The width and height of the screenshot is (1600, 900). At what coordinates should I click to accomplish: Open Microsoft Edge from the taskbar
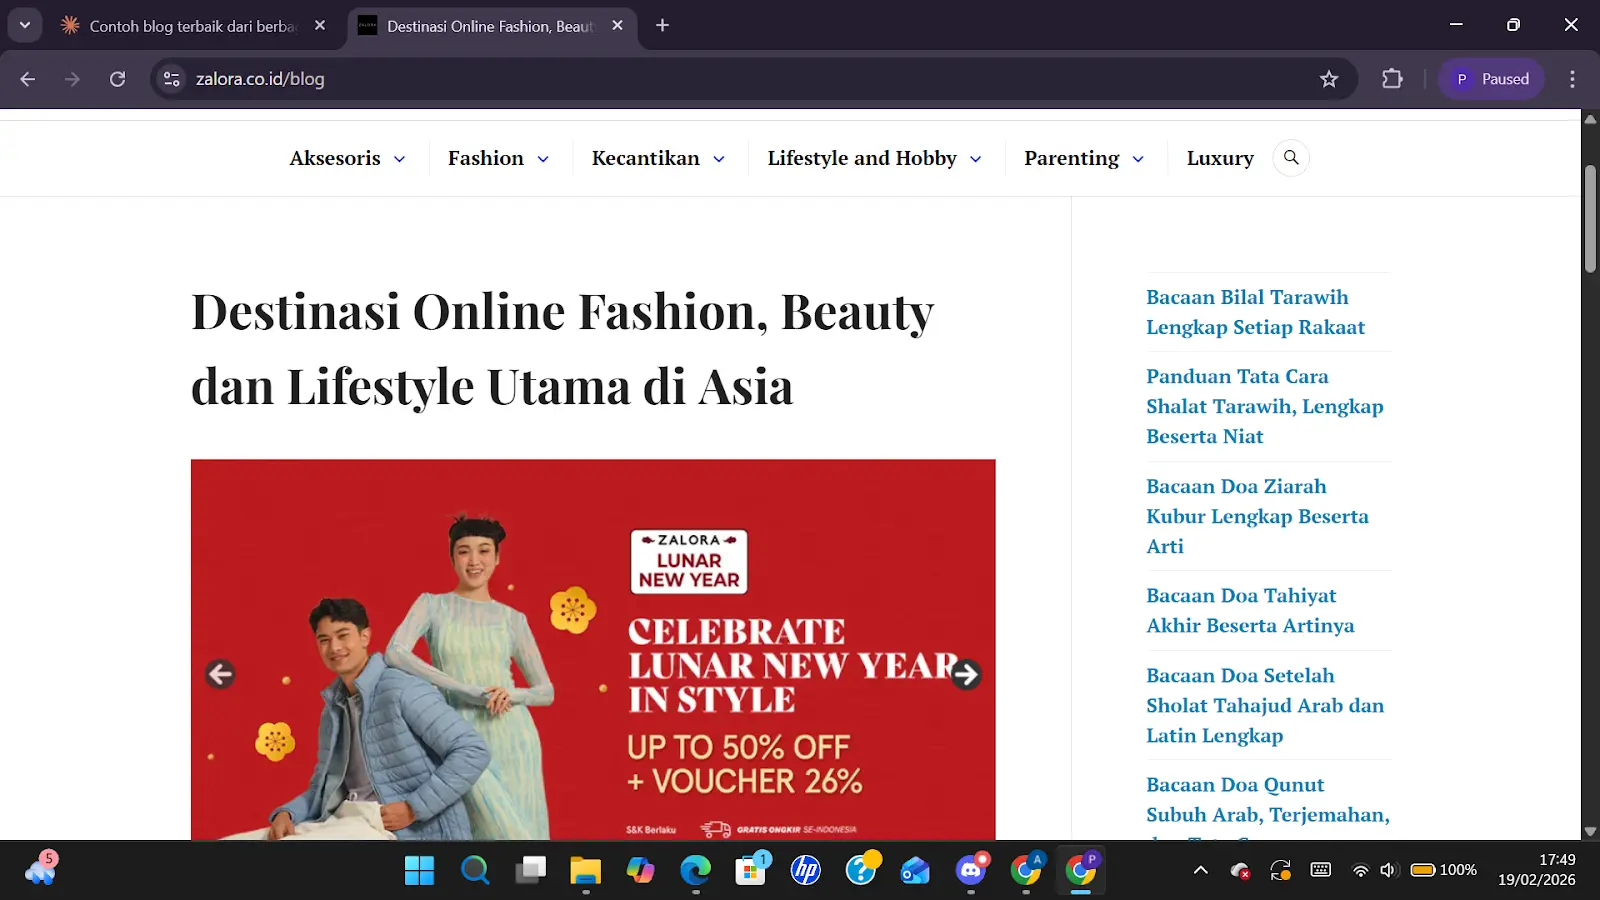pyautogui.click(x=695, y=870)
